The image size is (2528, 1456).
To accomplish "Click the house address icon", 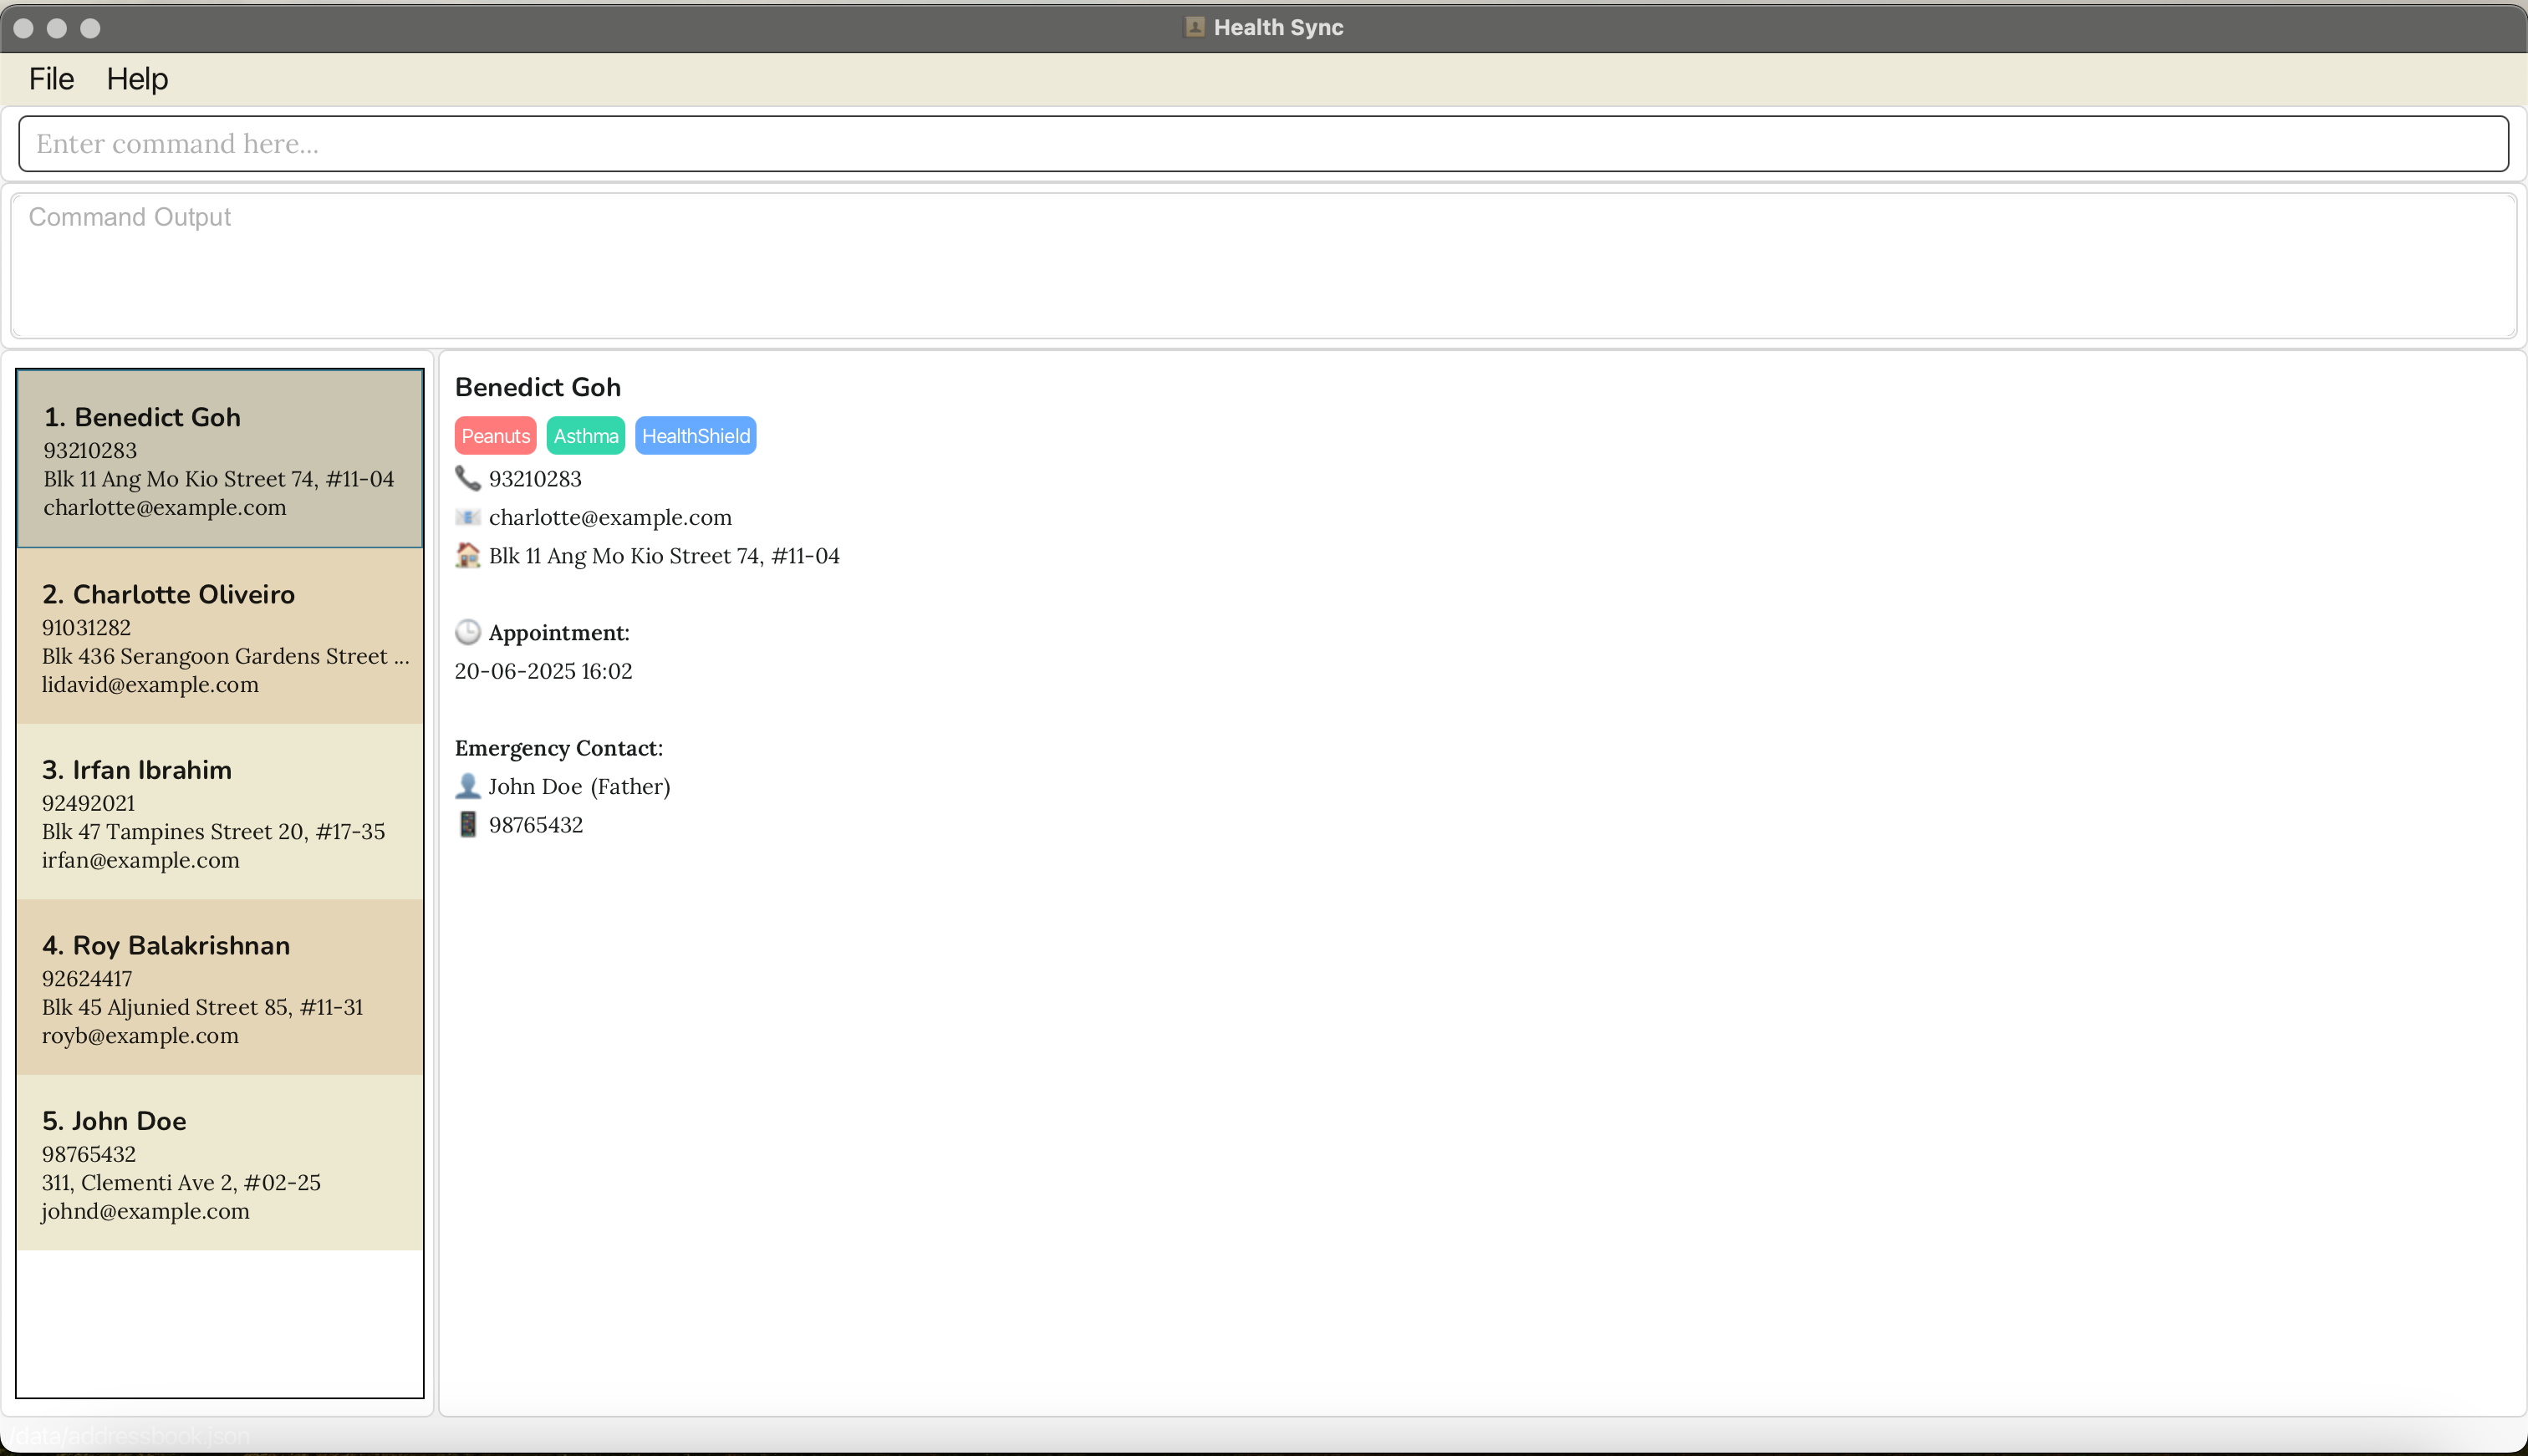I will (x=467, y=555).
